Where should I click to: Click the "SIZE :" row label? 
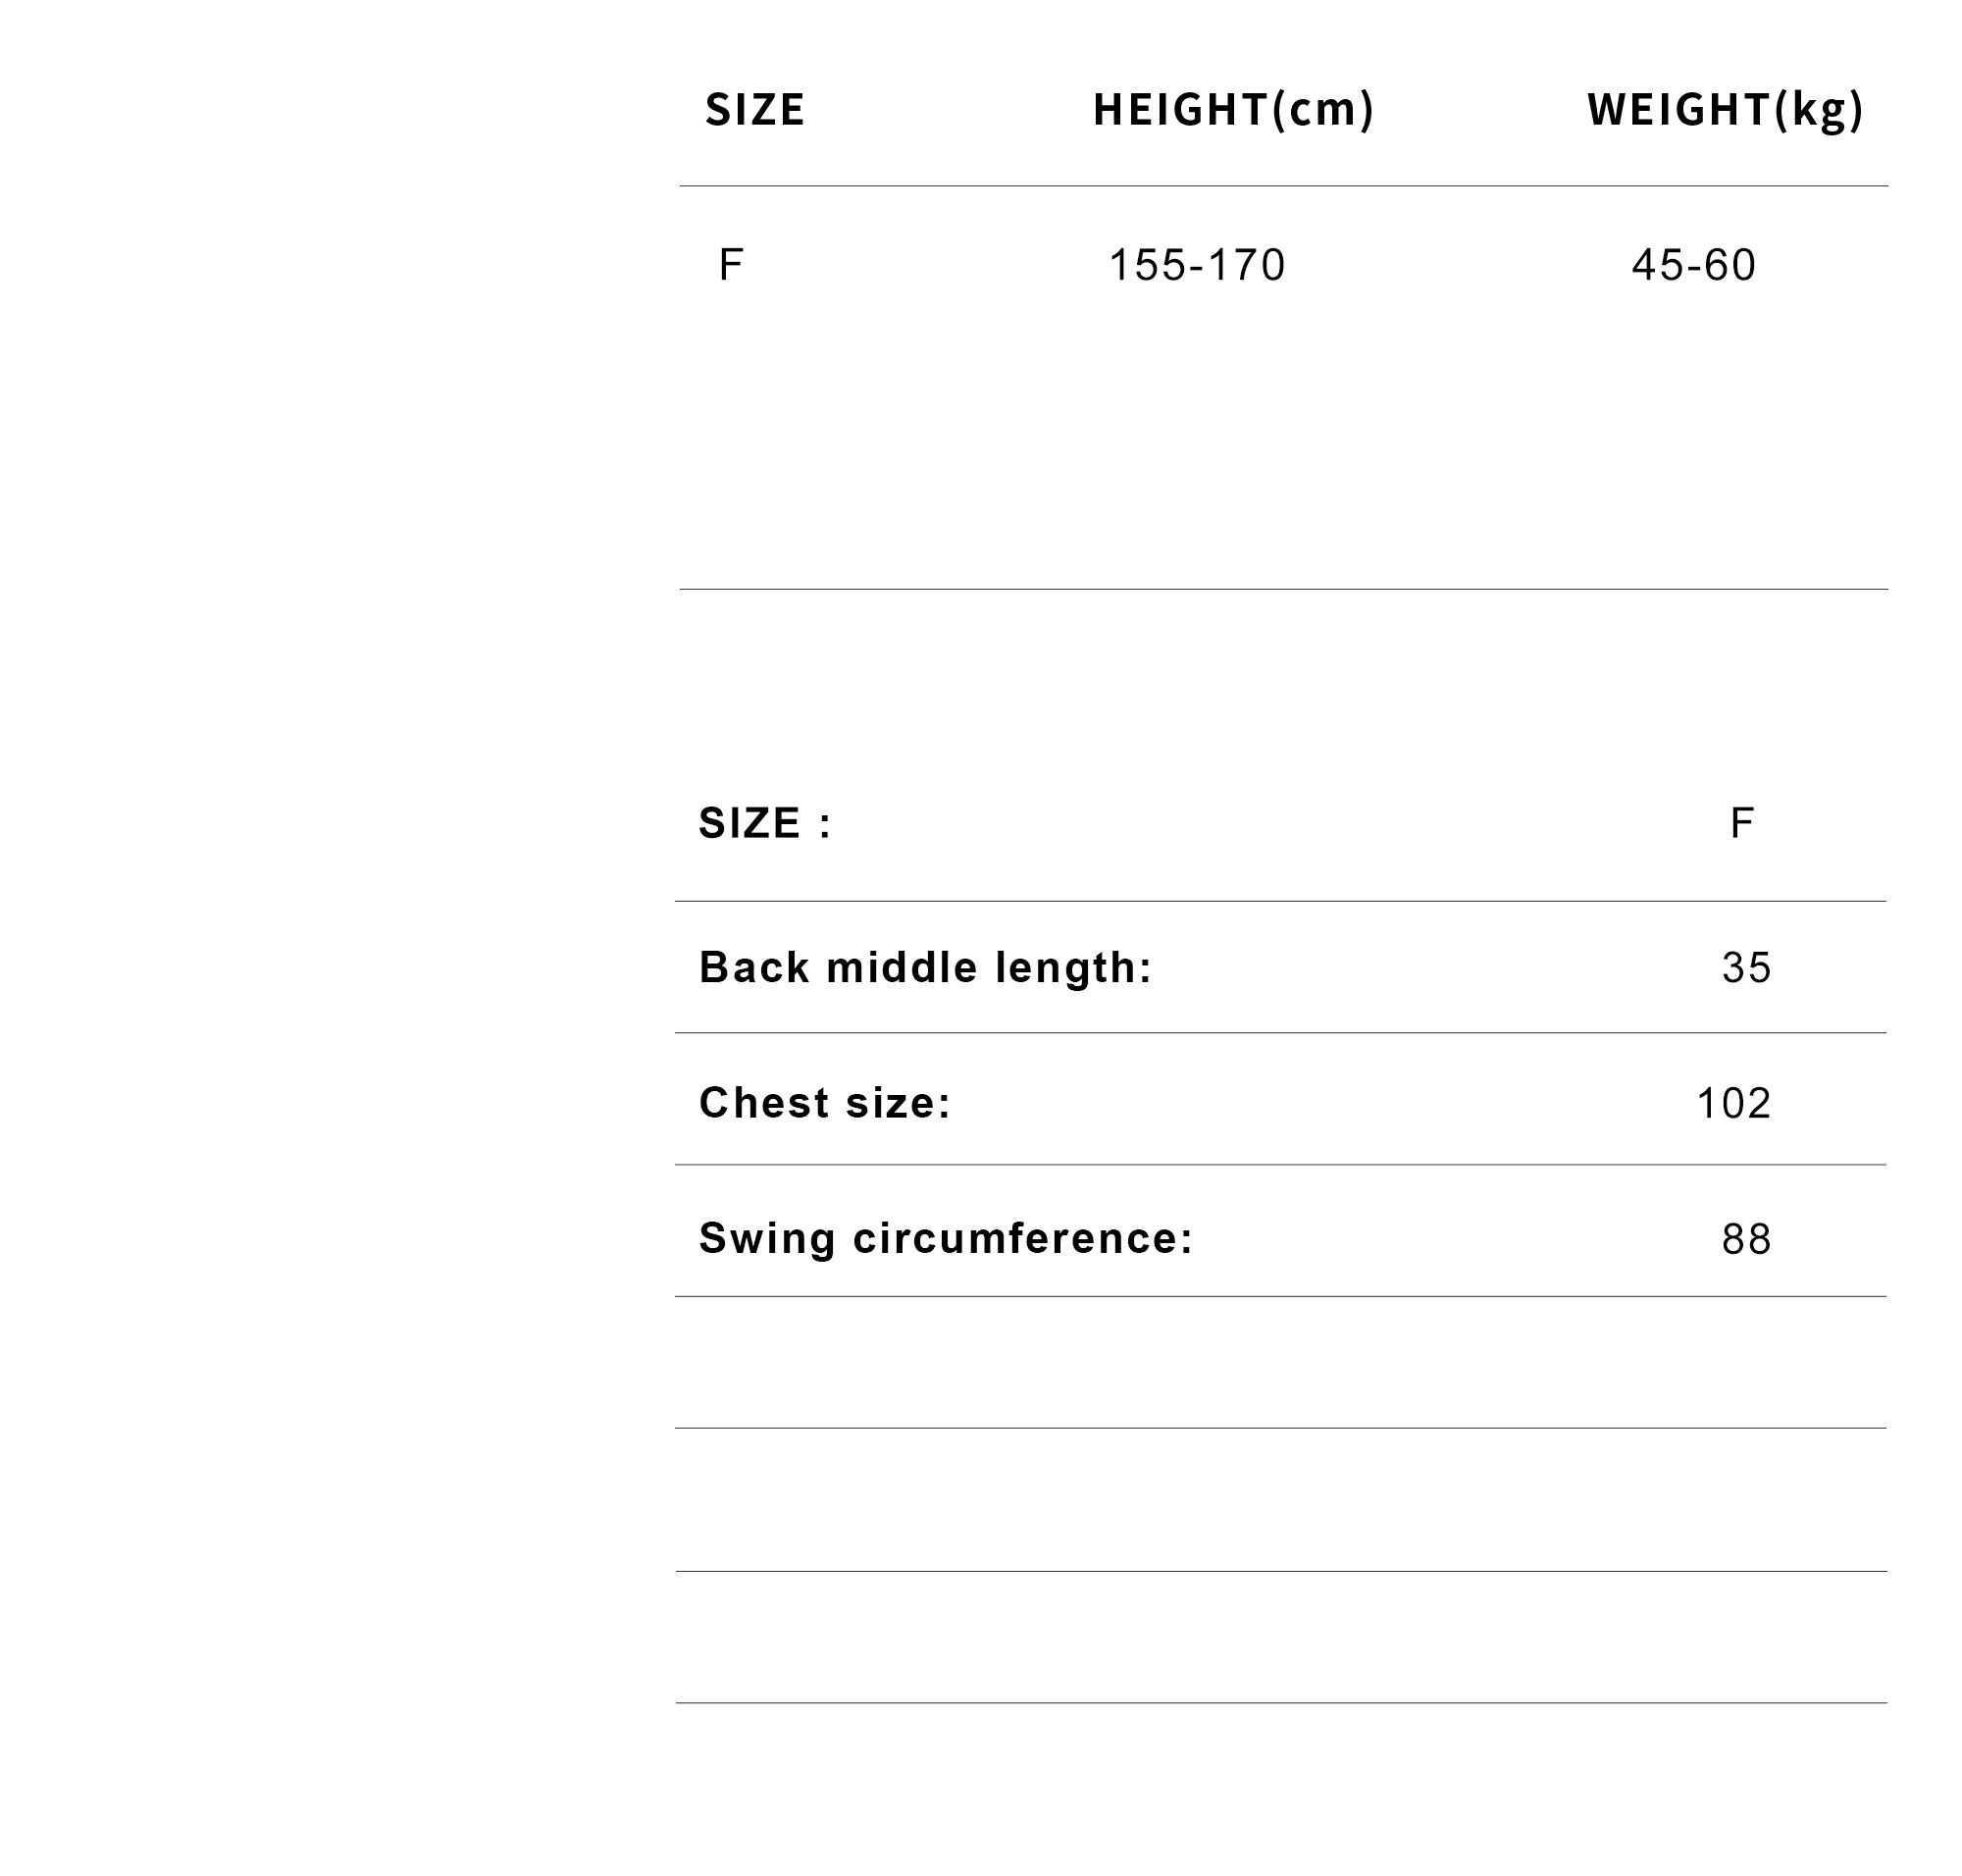tap(765, 823)
